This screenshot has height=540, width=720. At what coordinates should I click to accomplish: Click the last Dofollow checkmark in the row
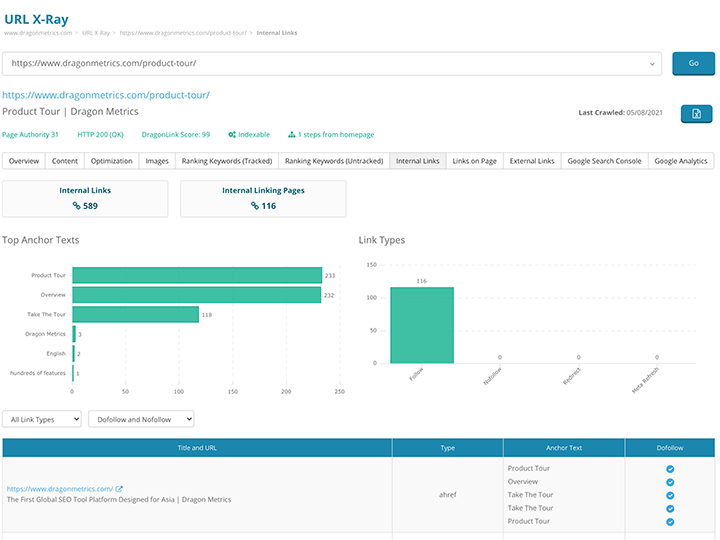(x=670, y=521)
